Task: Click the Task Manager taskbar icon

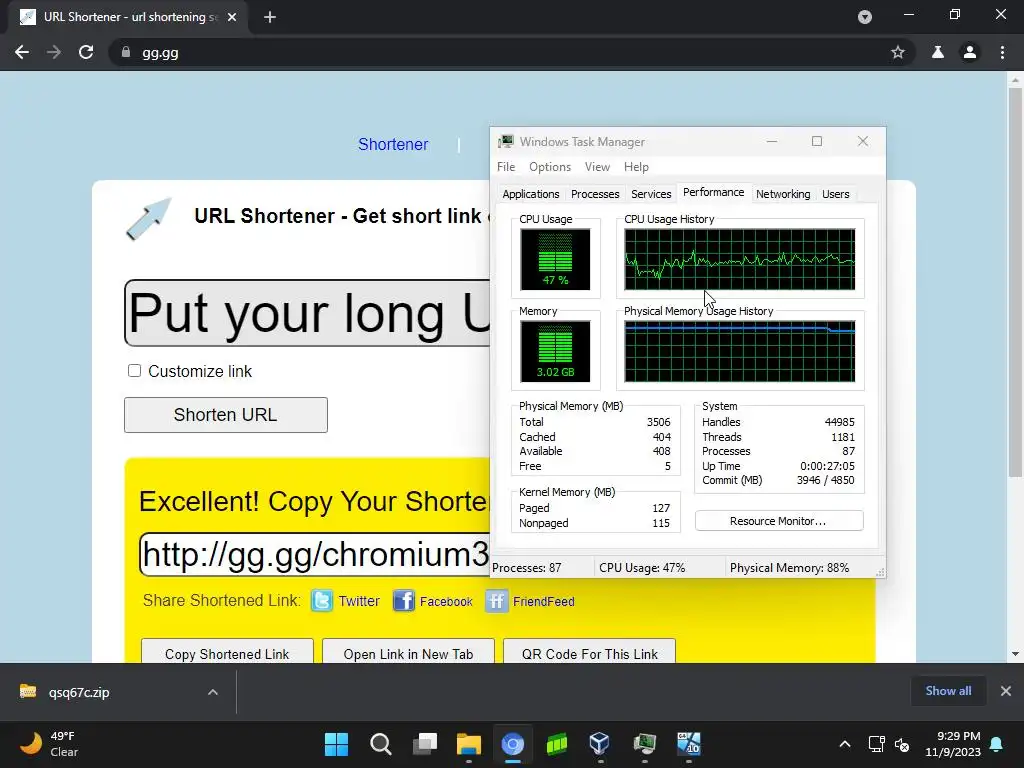Action: (x=645, y=744)
